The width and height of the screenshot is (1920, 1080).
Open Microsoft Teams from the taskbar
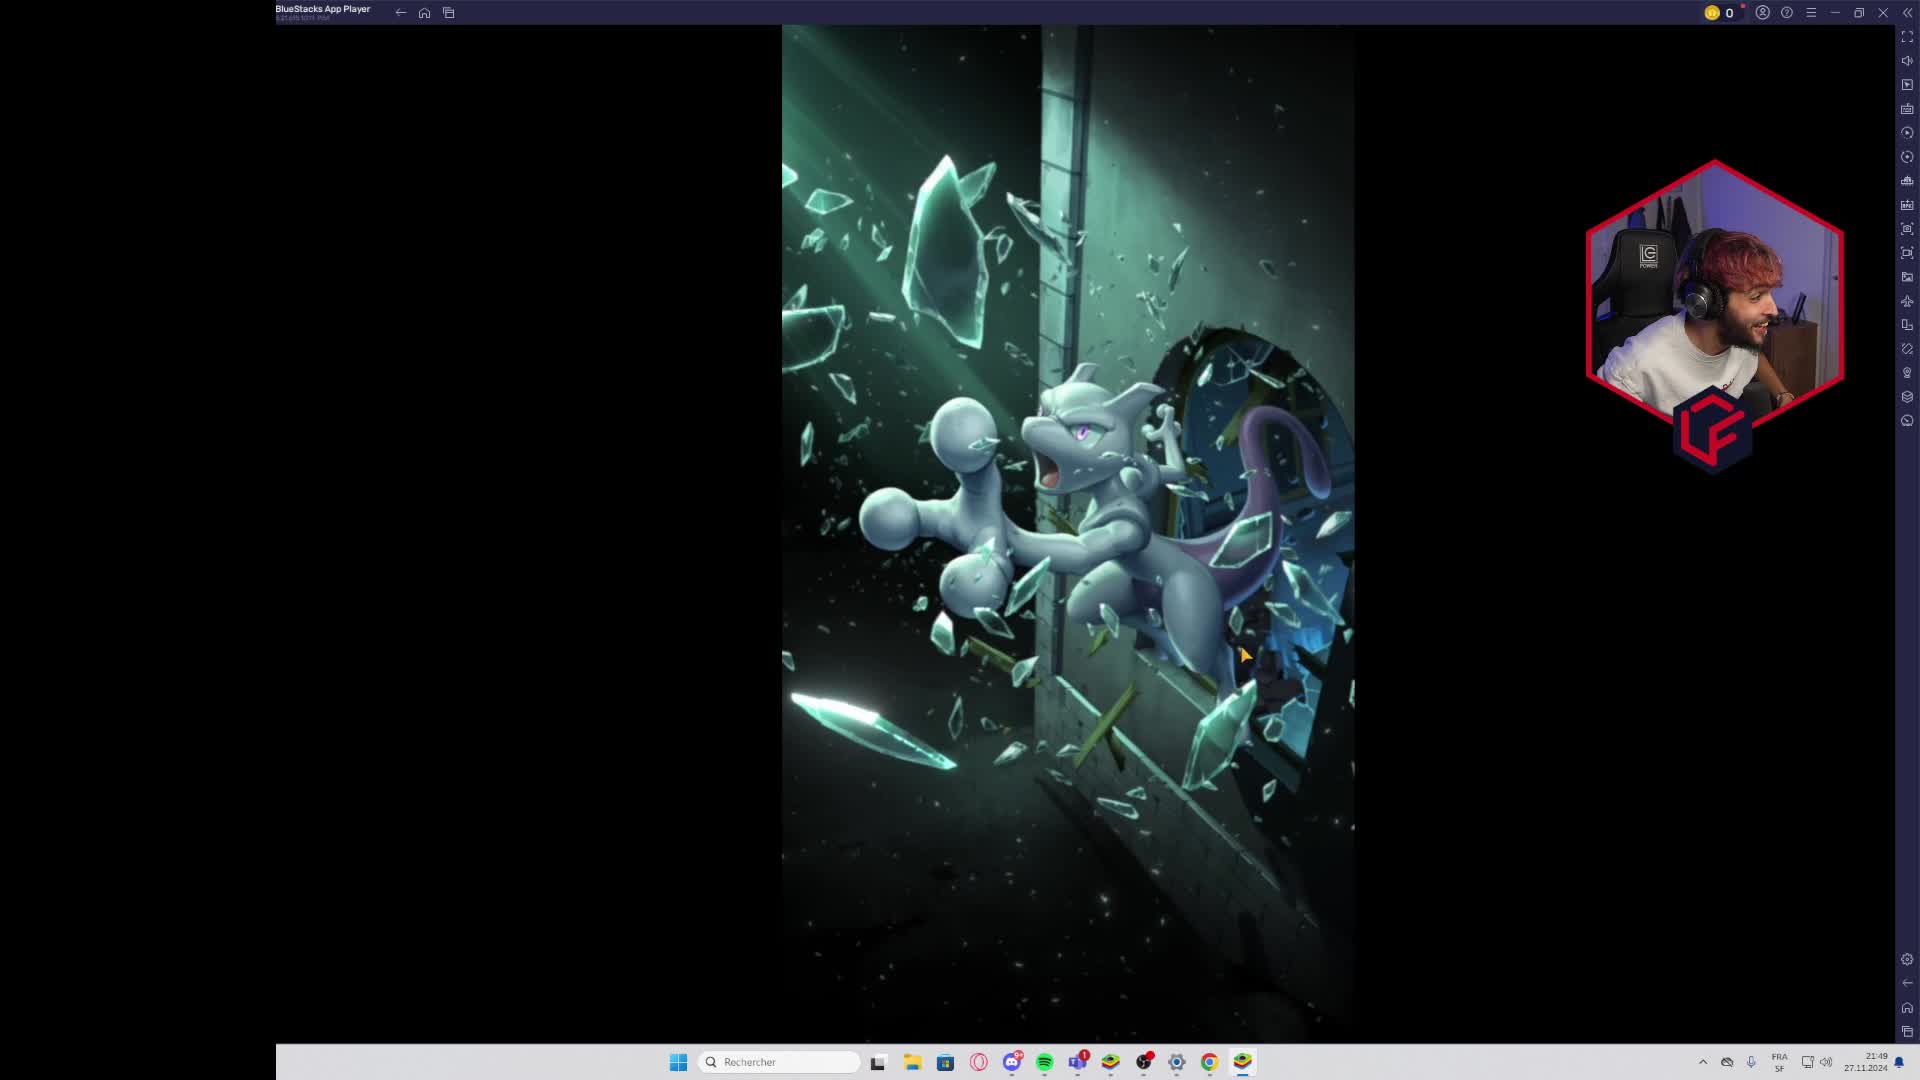coord(1078,1062)
